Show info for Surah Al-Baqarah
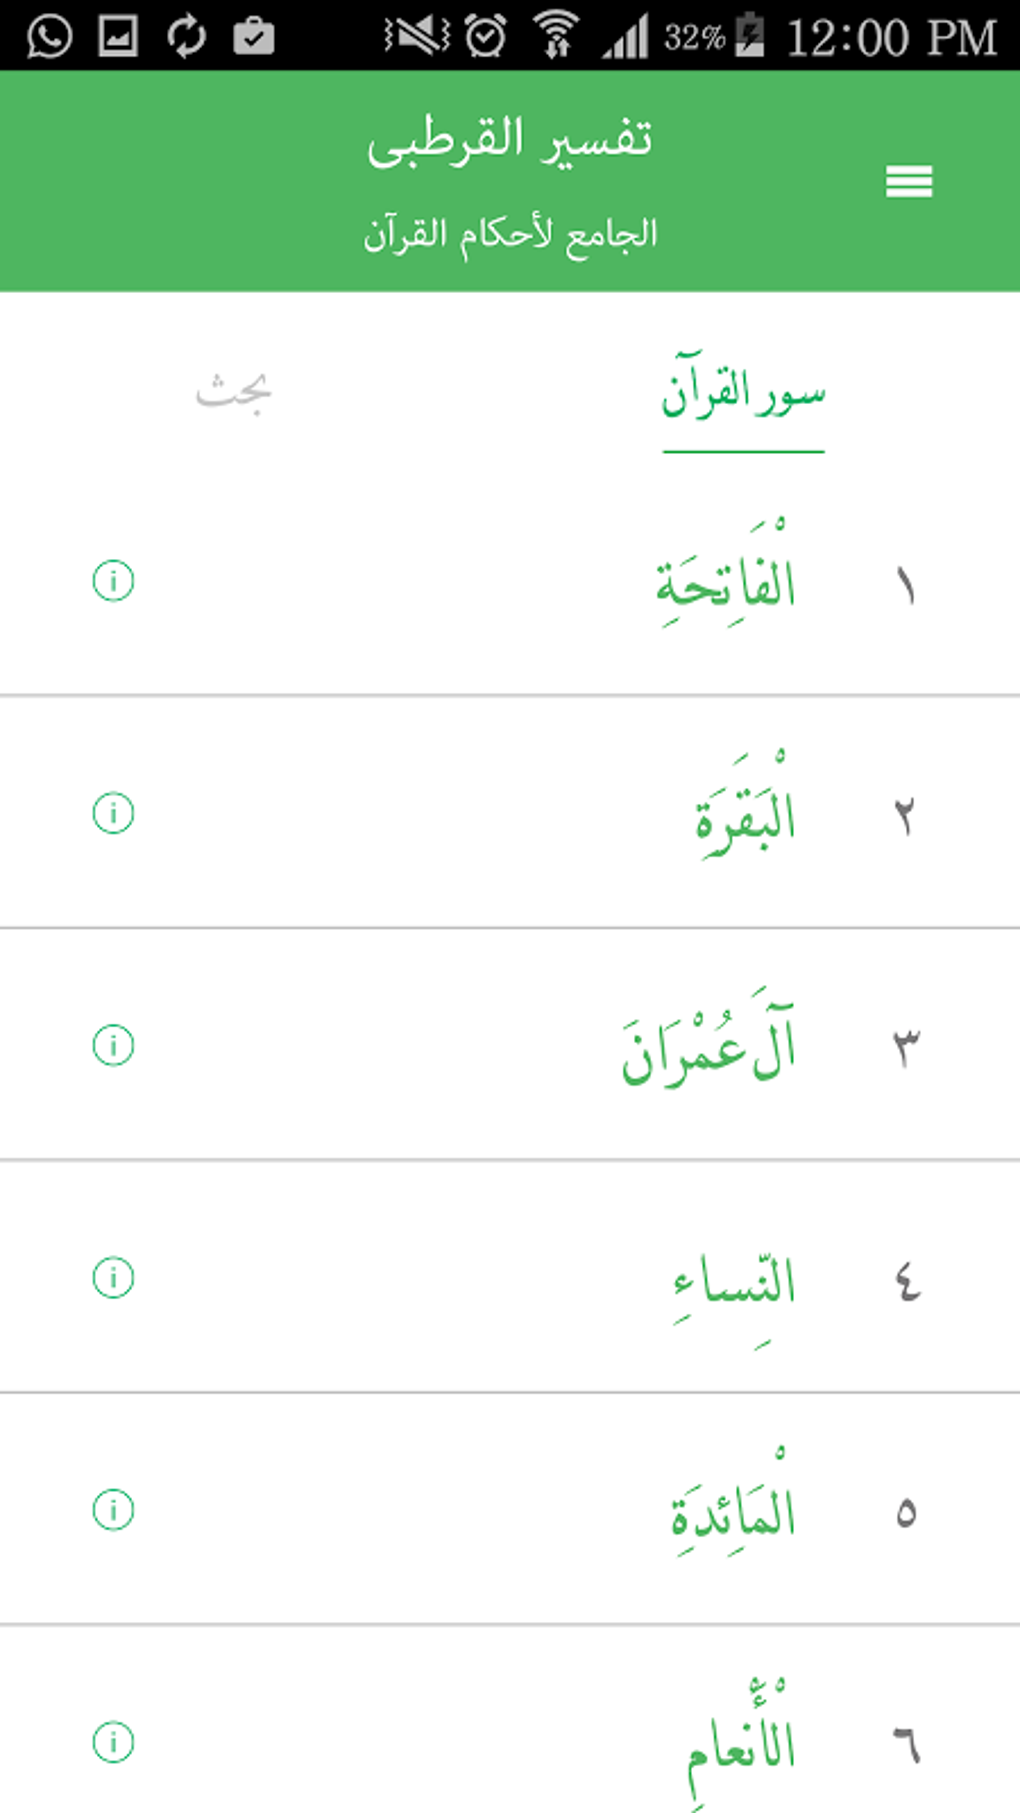1020x1813 pixels. (113, 812)
